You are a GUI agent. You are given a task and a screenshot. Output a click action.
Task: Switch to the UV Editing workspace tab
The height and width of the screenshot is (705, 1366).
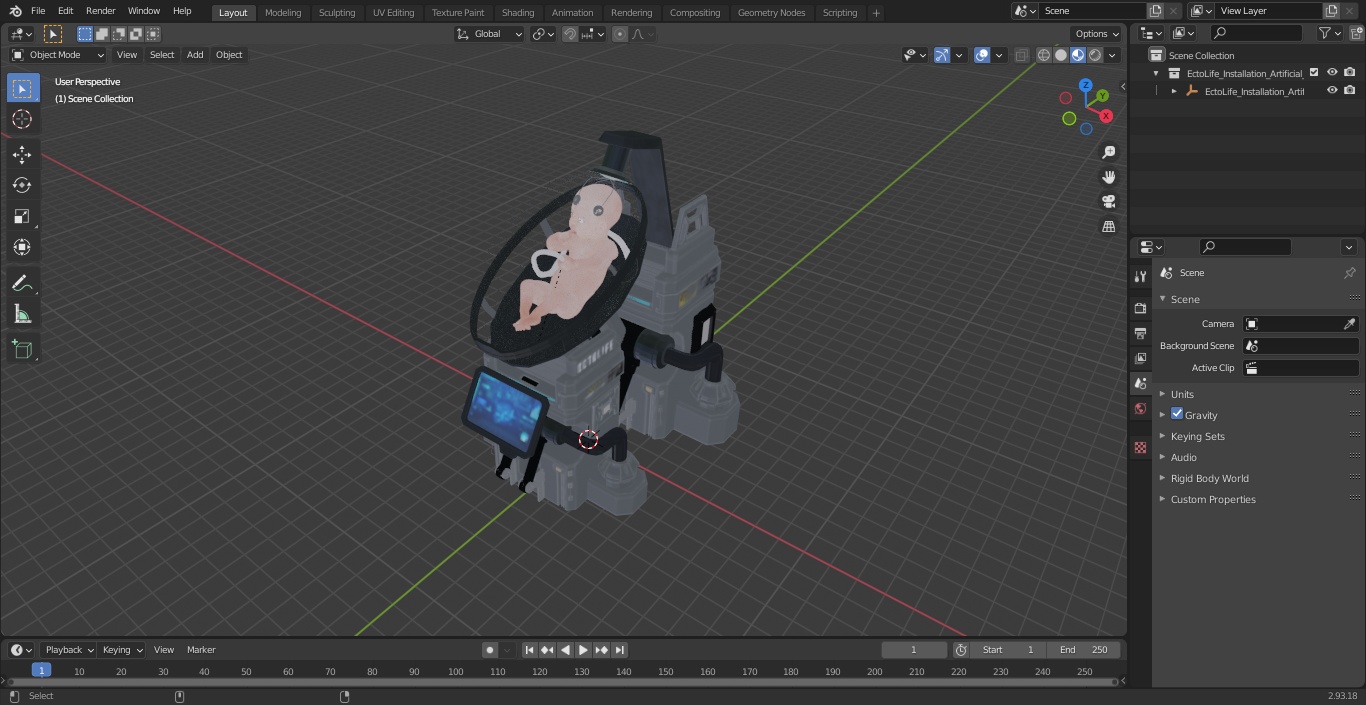(x=393, y=12)
